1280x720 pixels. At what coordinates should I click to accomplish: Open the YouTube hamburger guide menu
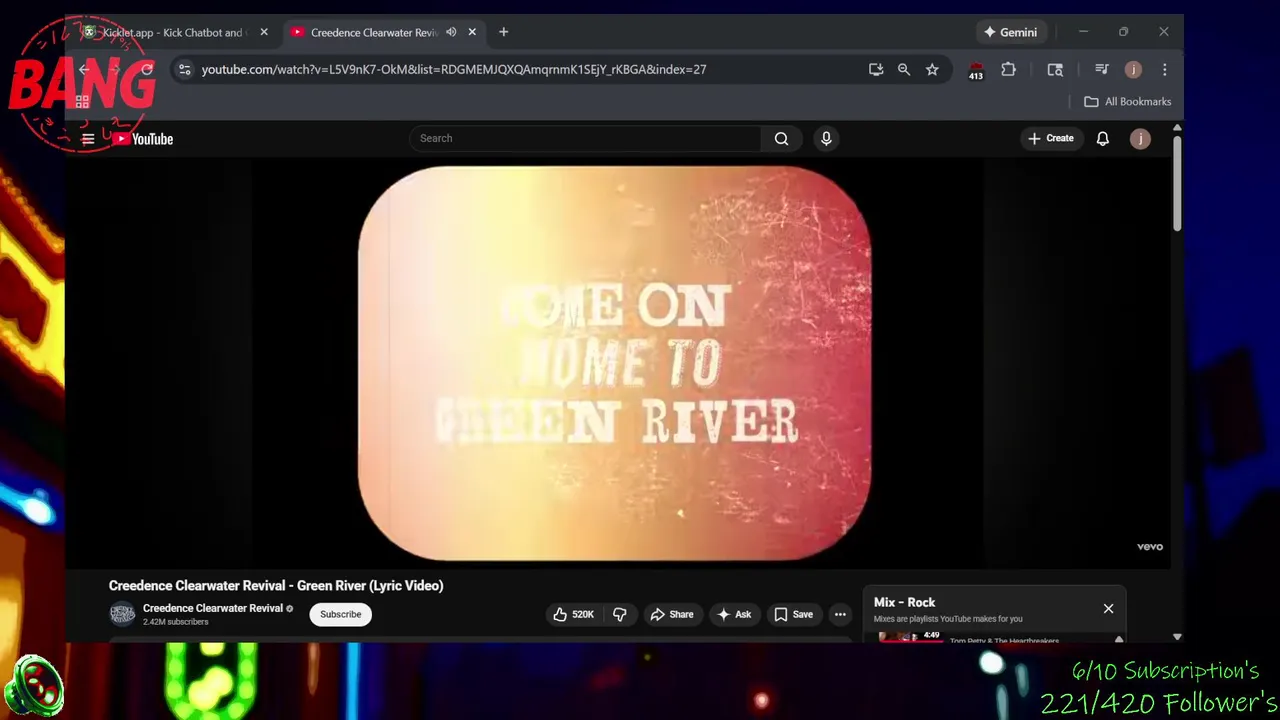[88, 139]
